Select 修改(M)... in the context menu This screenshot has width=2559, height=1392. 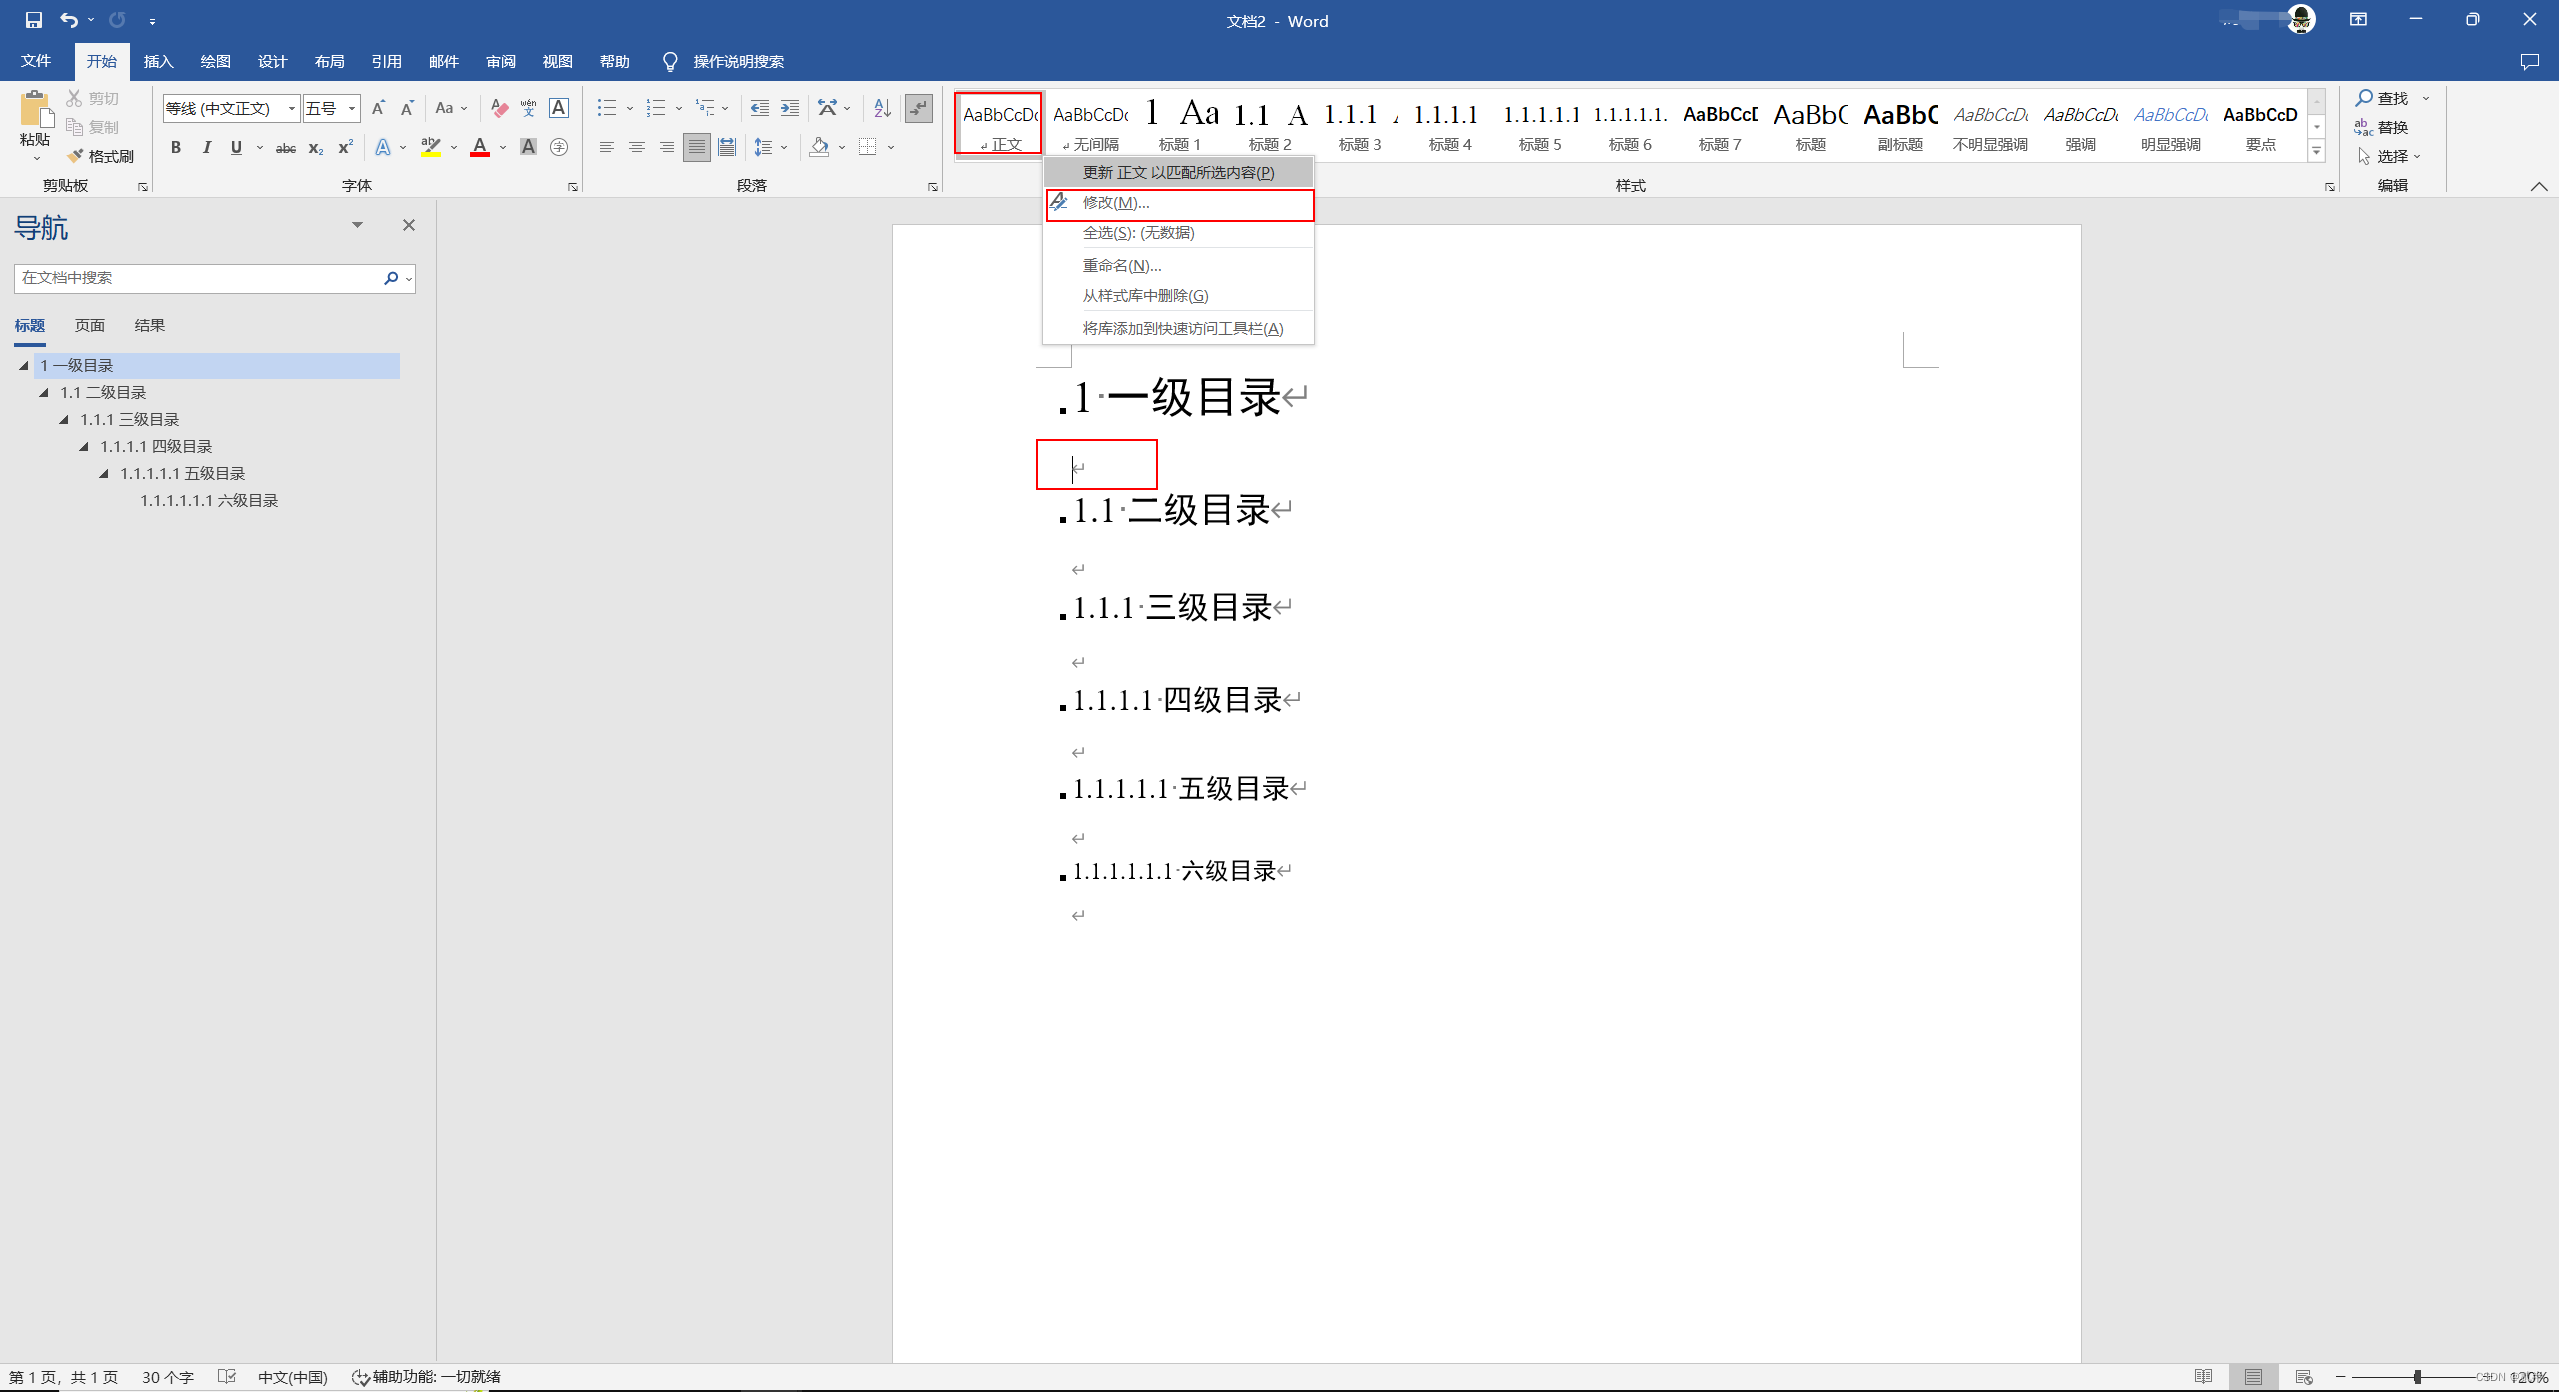pos(1116,203)
